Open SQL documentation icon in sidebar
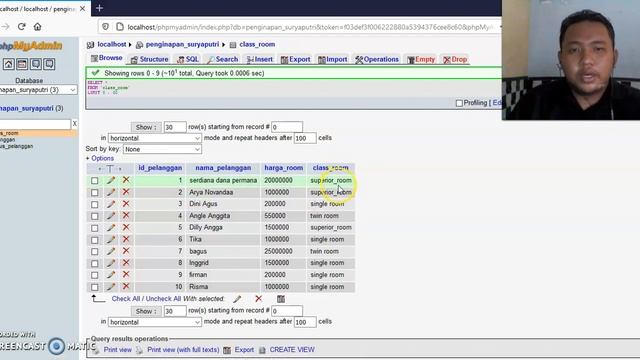This screenshot has height=360, width=640. (x=49, y=64)
